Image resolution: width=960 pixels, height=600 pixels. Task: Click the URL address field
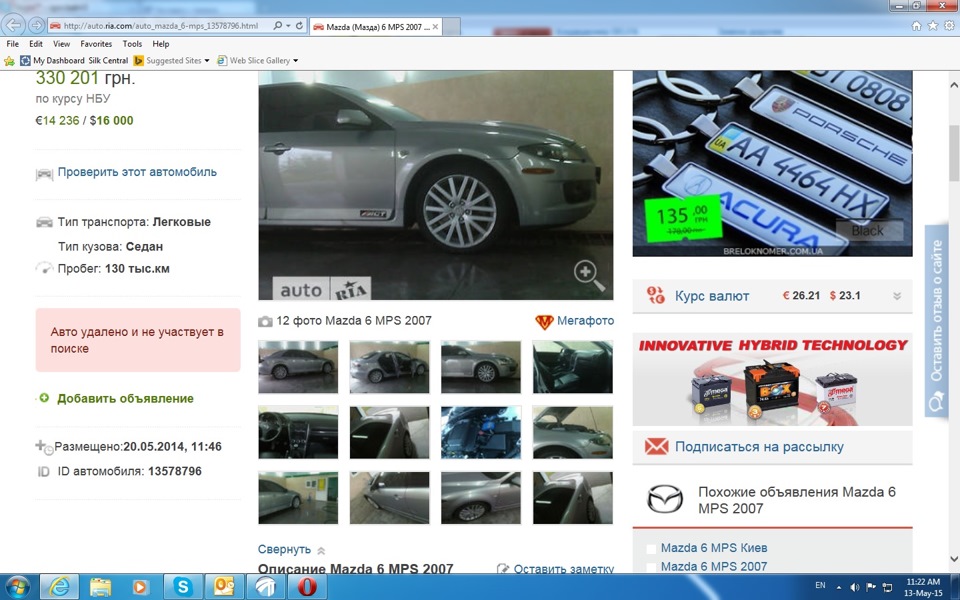coord(162,26)
